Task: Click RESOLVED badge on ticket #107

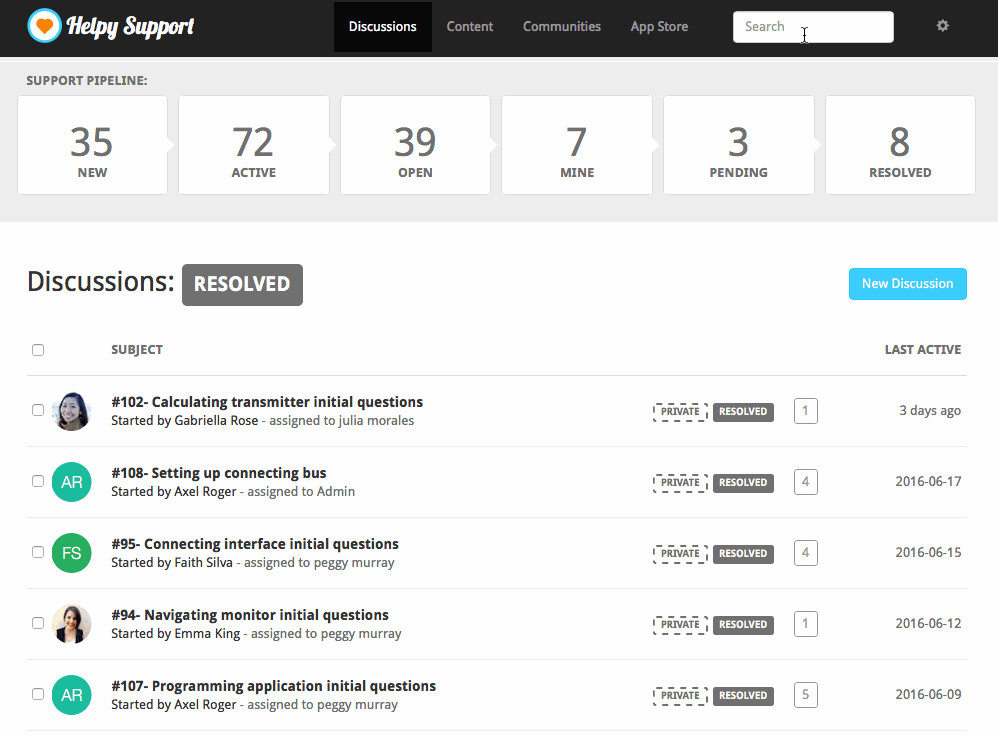Action: [743, 696]
